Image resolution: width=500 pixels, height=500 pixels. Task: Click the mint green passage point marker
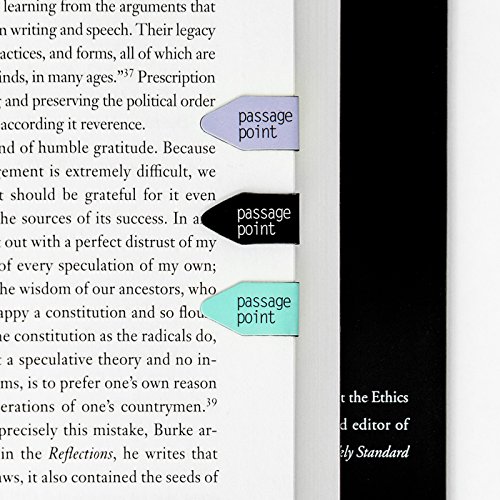click(x=250, y=309)
